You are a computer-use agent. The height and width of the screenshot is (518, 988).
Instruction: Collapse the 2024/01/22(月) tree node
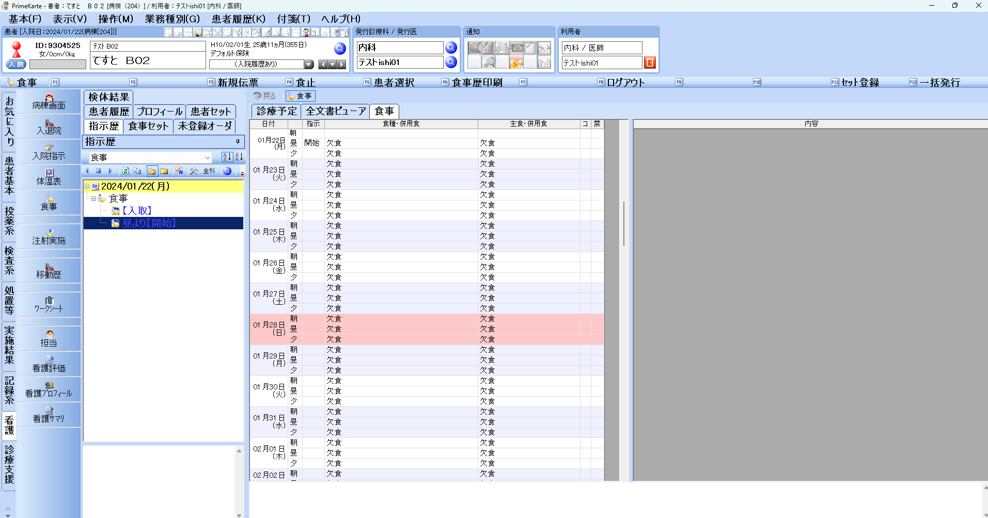click(88, 187)
